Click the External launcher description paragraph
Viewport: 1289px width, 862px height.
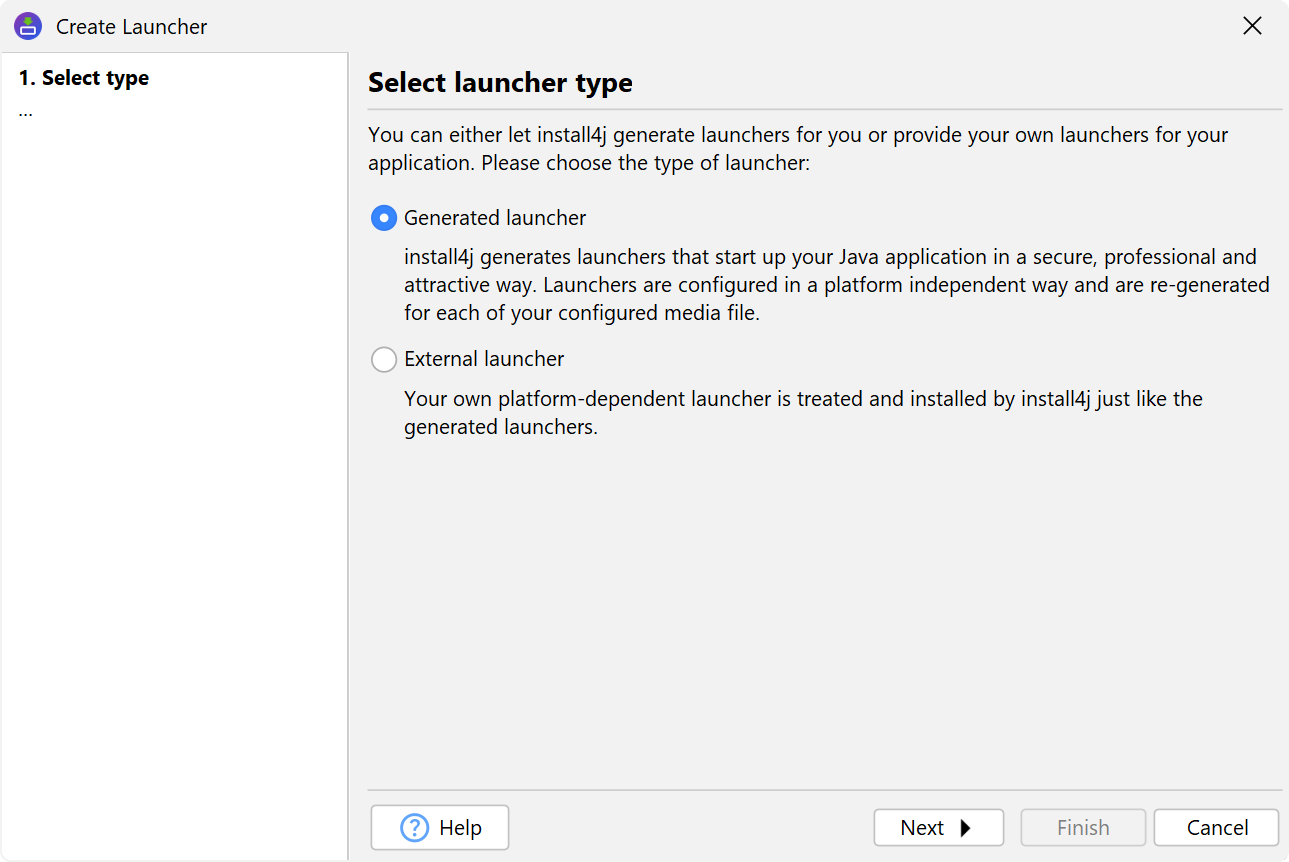pyautogui.click(x=800, y=413)
